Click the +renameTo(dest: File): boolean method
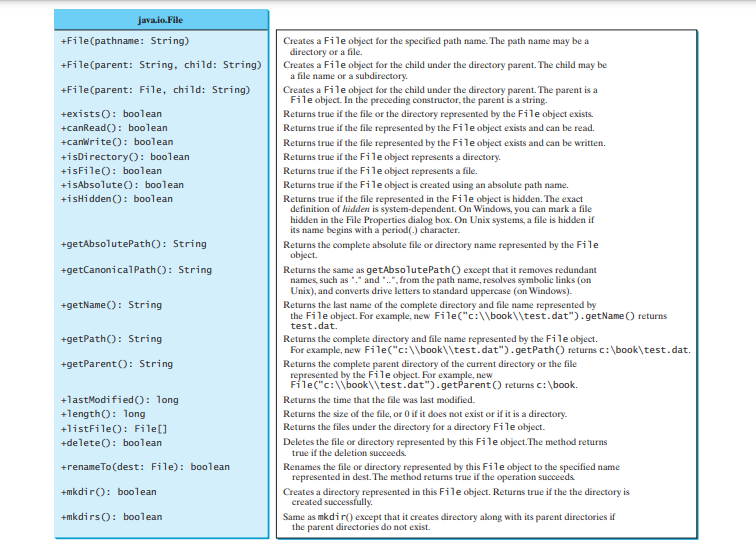The width and height of the screenshot is (756, 547). (145, 467)
